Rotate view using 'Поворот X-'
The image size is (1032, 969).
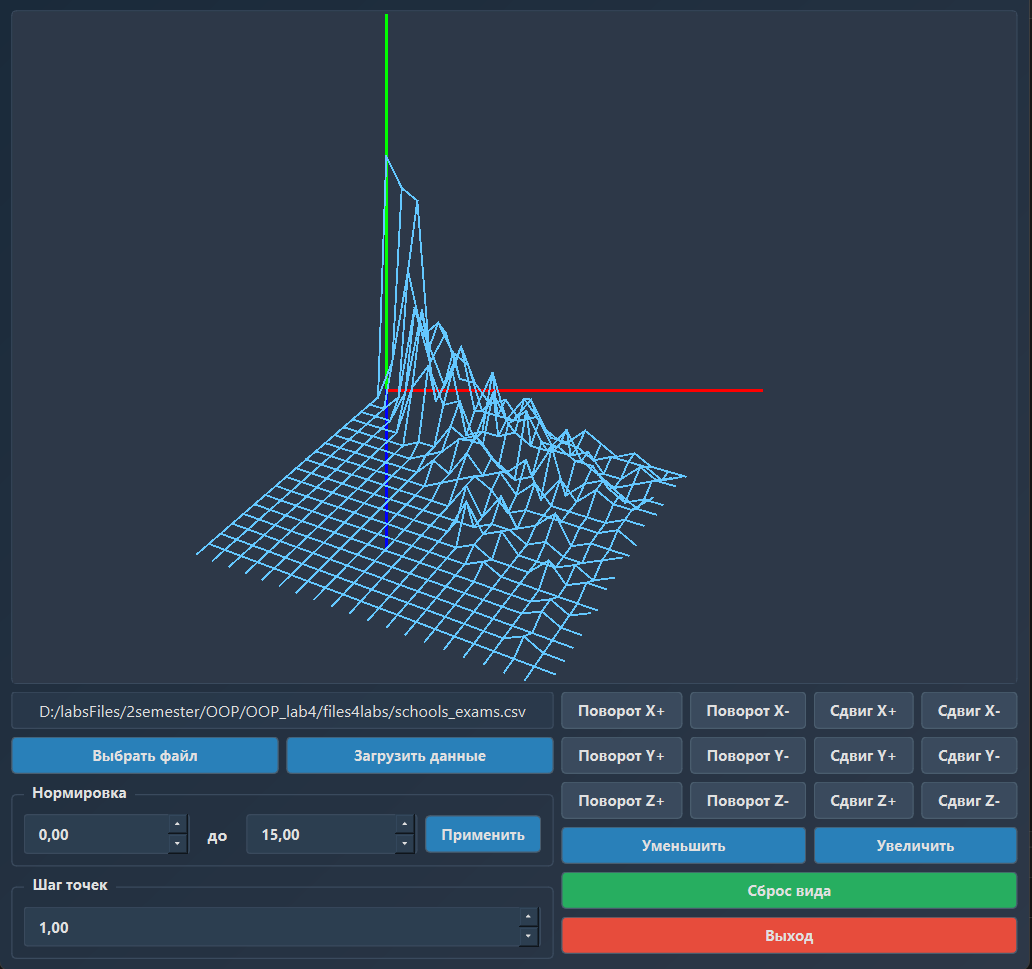(748, 710)
